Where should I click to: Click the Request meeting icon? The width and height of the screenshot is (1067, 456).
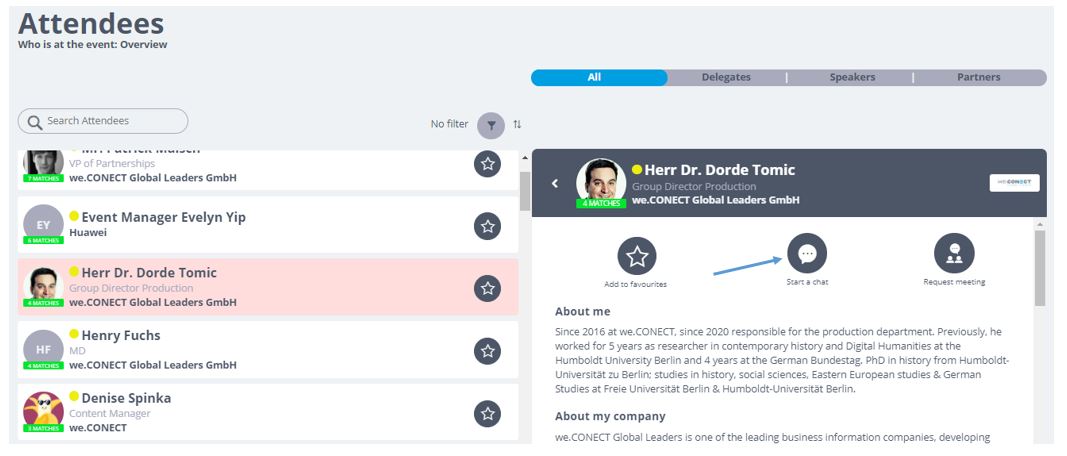click(954, 253)
